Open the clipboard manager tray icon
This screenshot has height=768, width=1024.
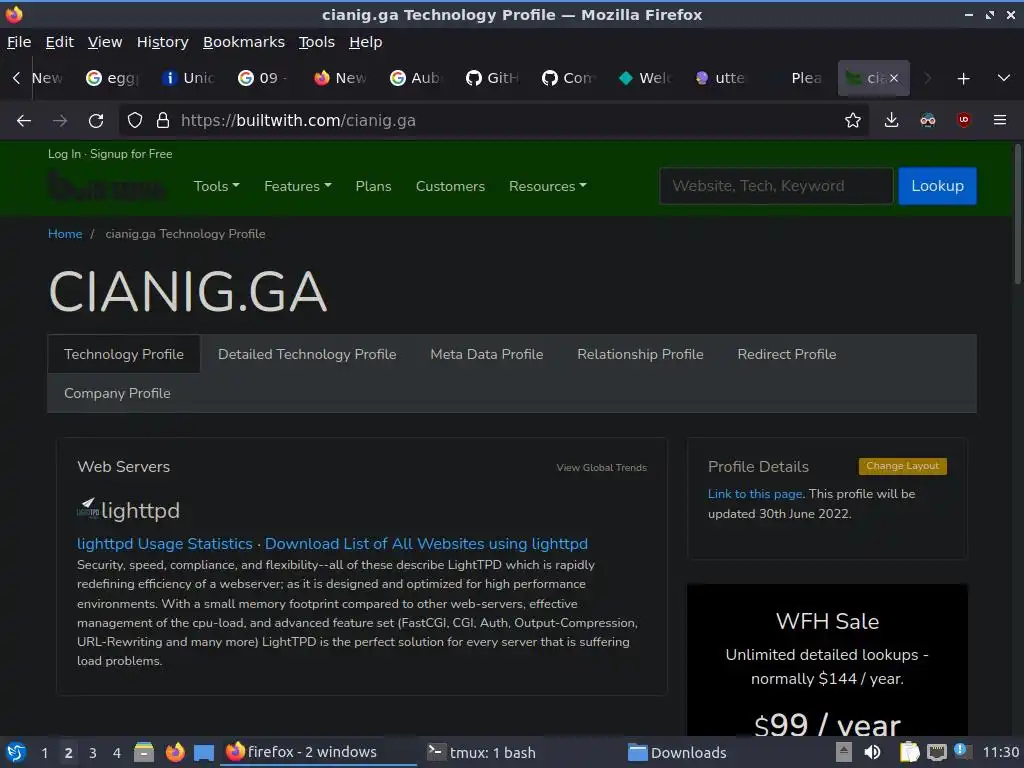click(x=909, y=752)
